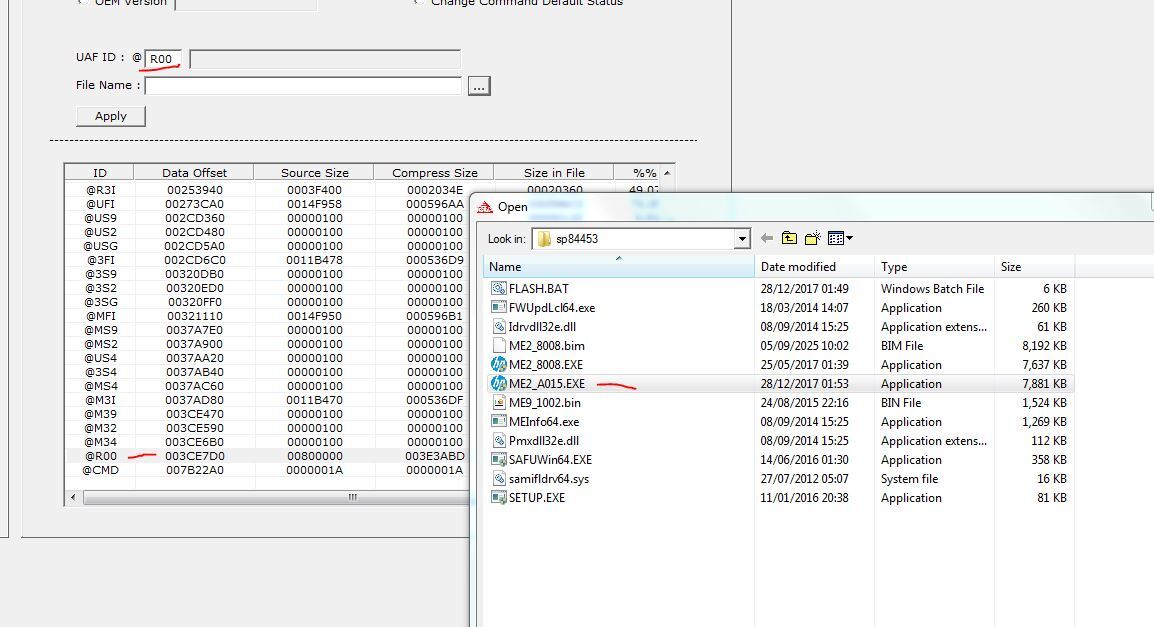Screen dimensions: 1154x627
Task: Select the @UFI row
Action: (x=268, y=204)
